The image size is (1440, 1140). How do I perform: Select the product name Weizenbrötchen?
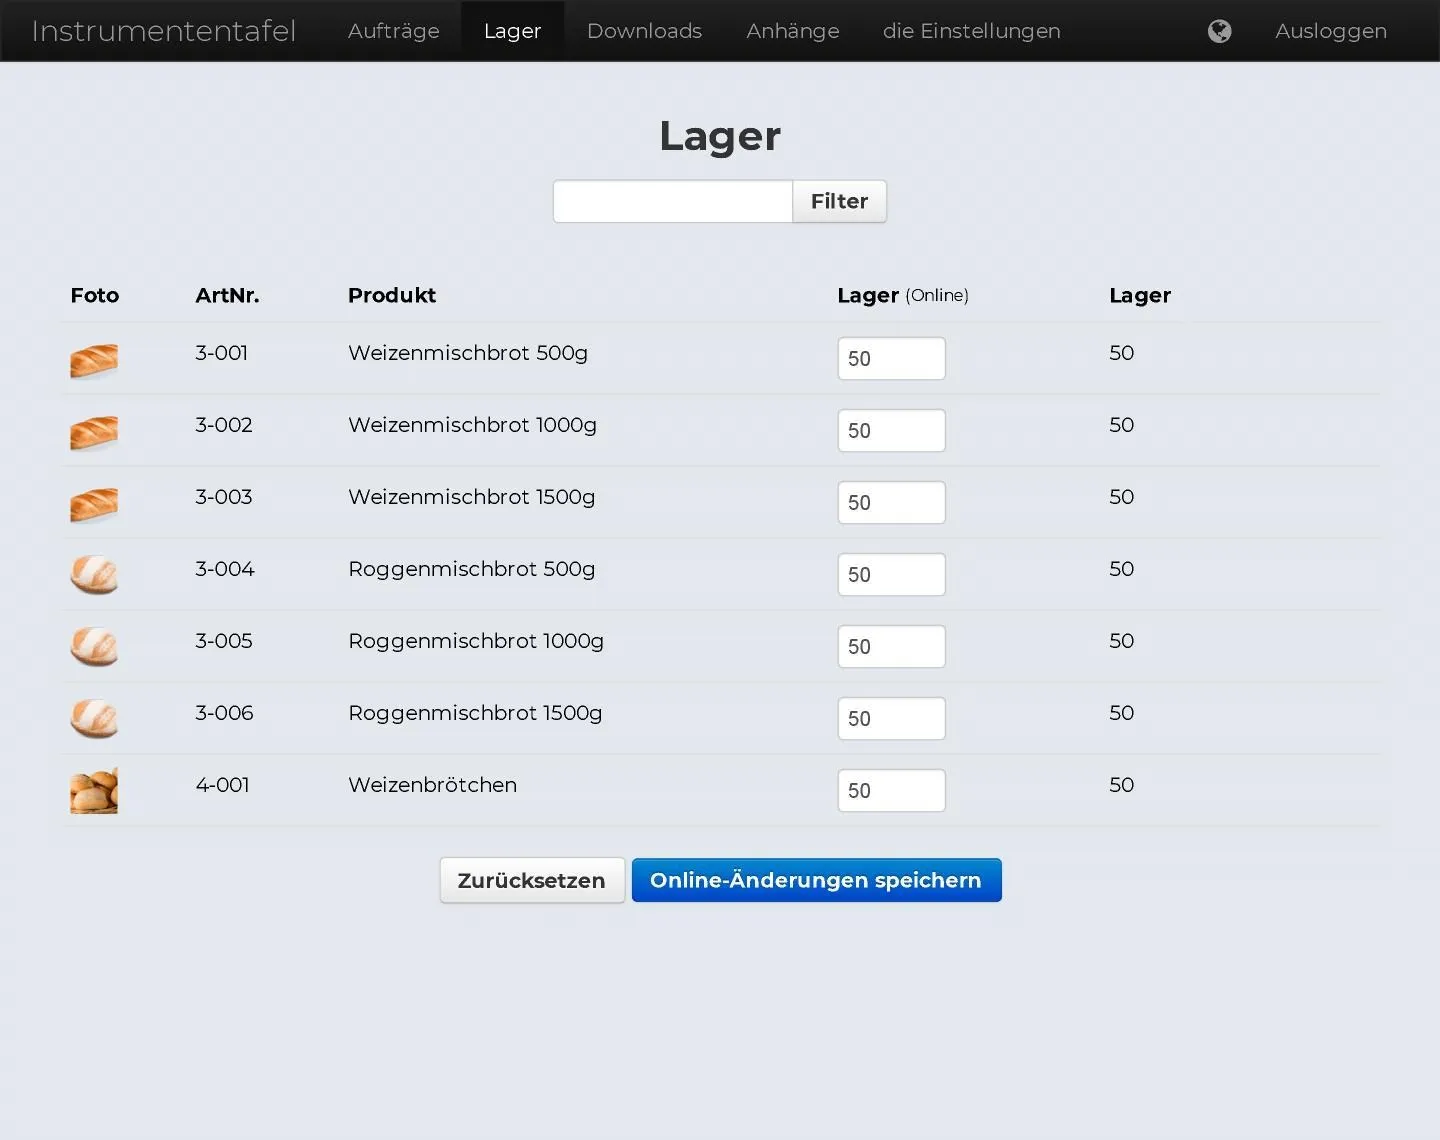tap(432, 785)
